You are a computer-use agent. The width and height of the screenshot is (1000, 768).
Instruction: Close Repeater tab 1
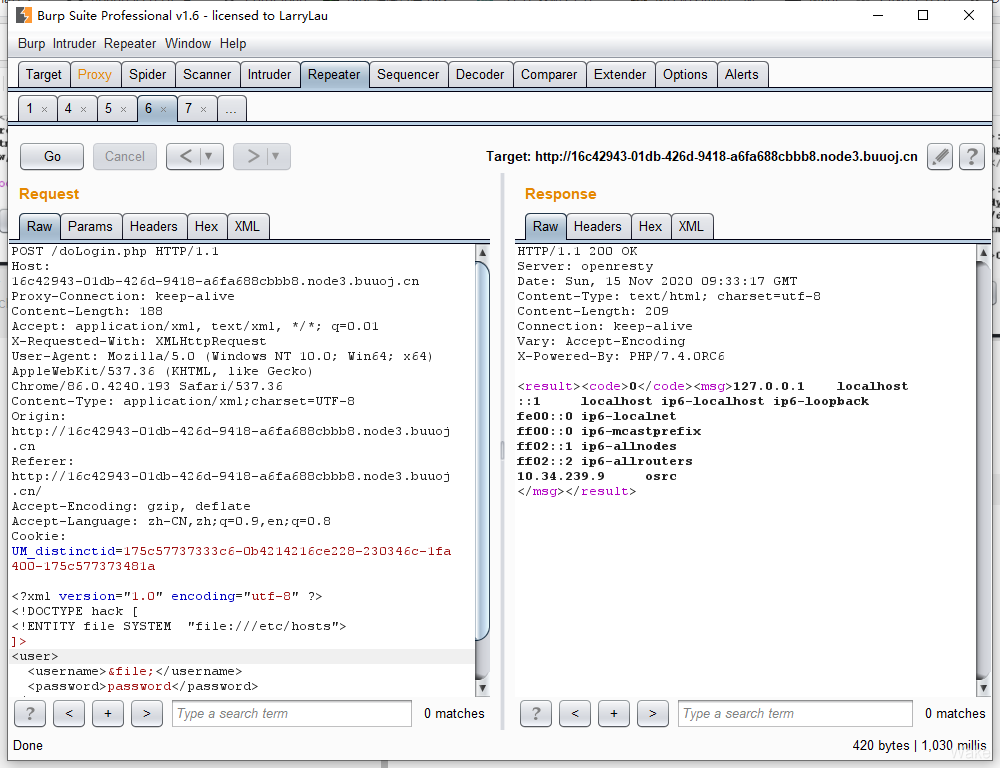tap(45, 110)
